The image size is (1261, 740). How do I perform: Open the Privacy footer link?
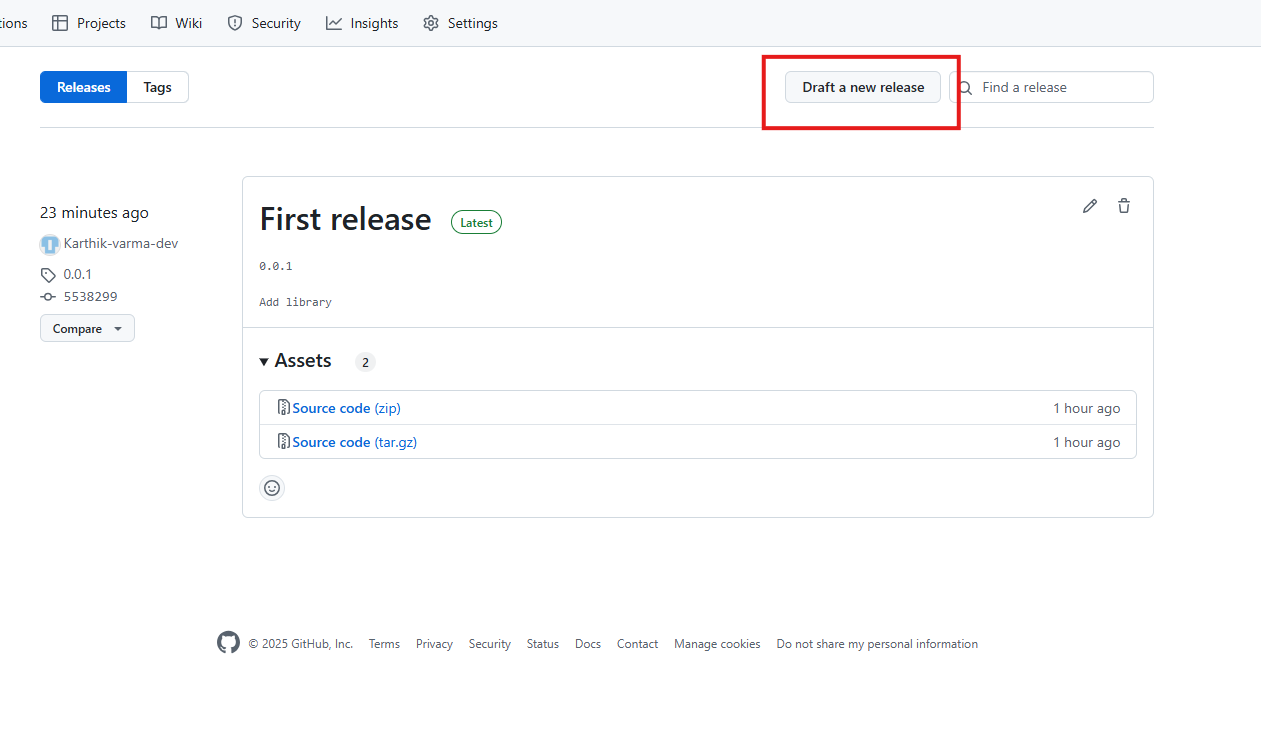point(434,644)
